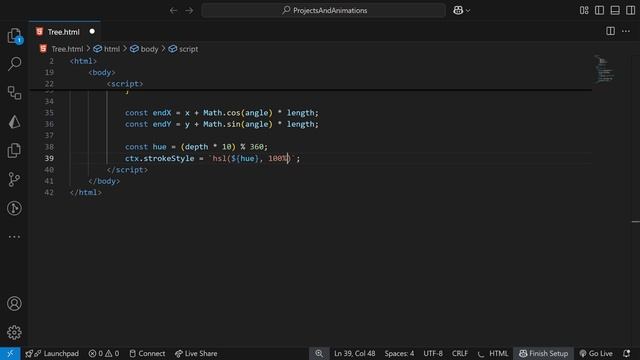This screenshot has width=640, height=360.
Task: Show errors and warnings count
Action: pos(104,353)
